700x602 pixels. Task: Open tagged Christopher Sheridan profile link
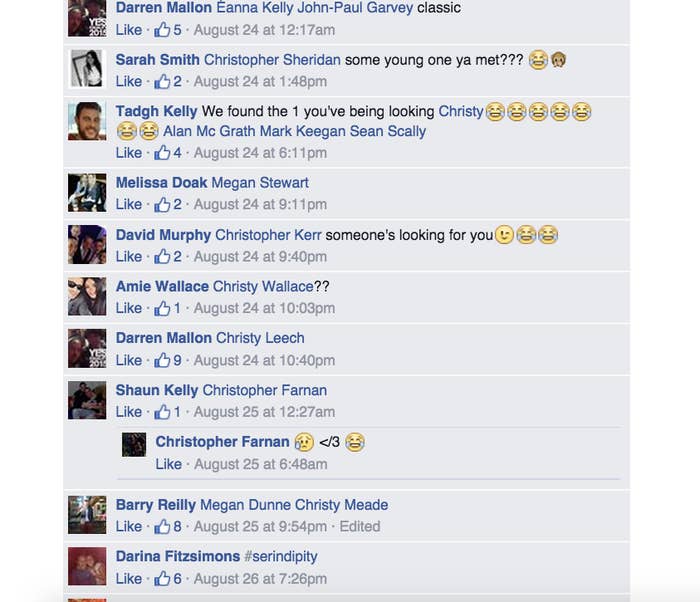point(272,60)
